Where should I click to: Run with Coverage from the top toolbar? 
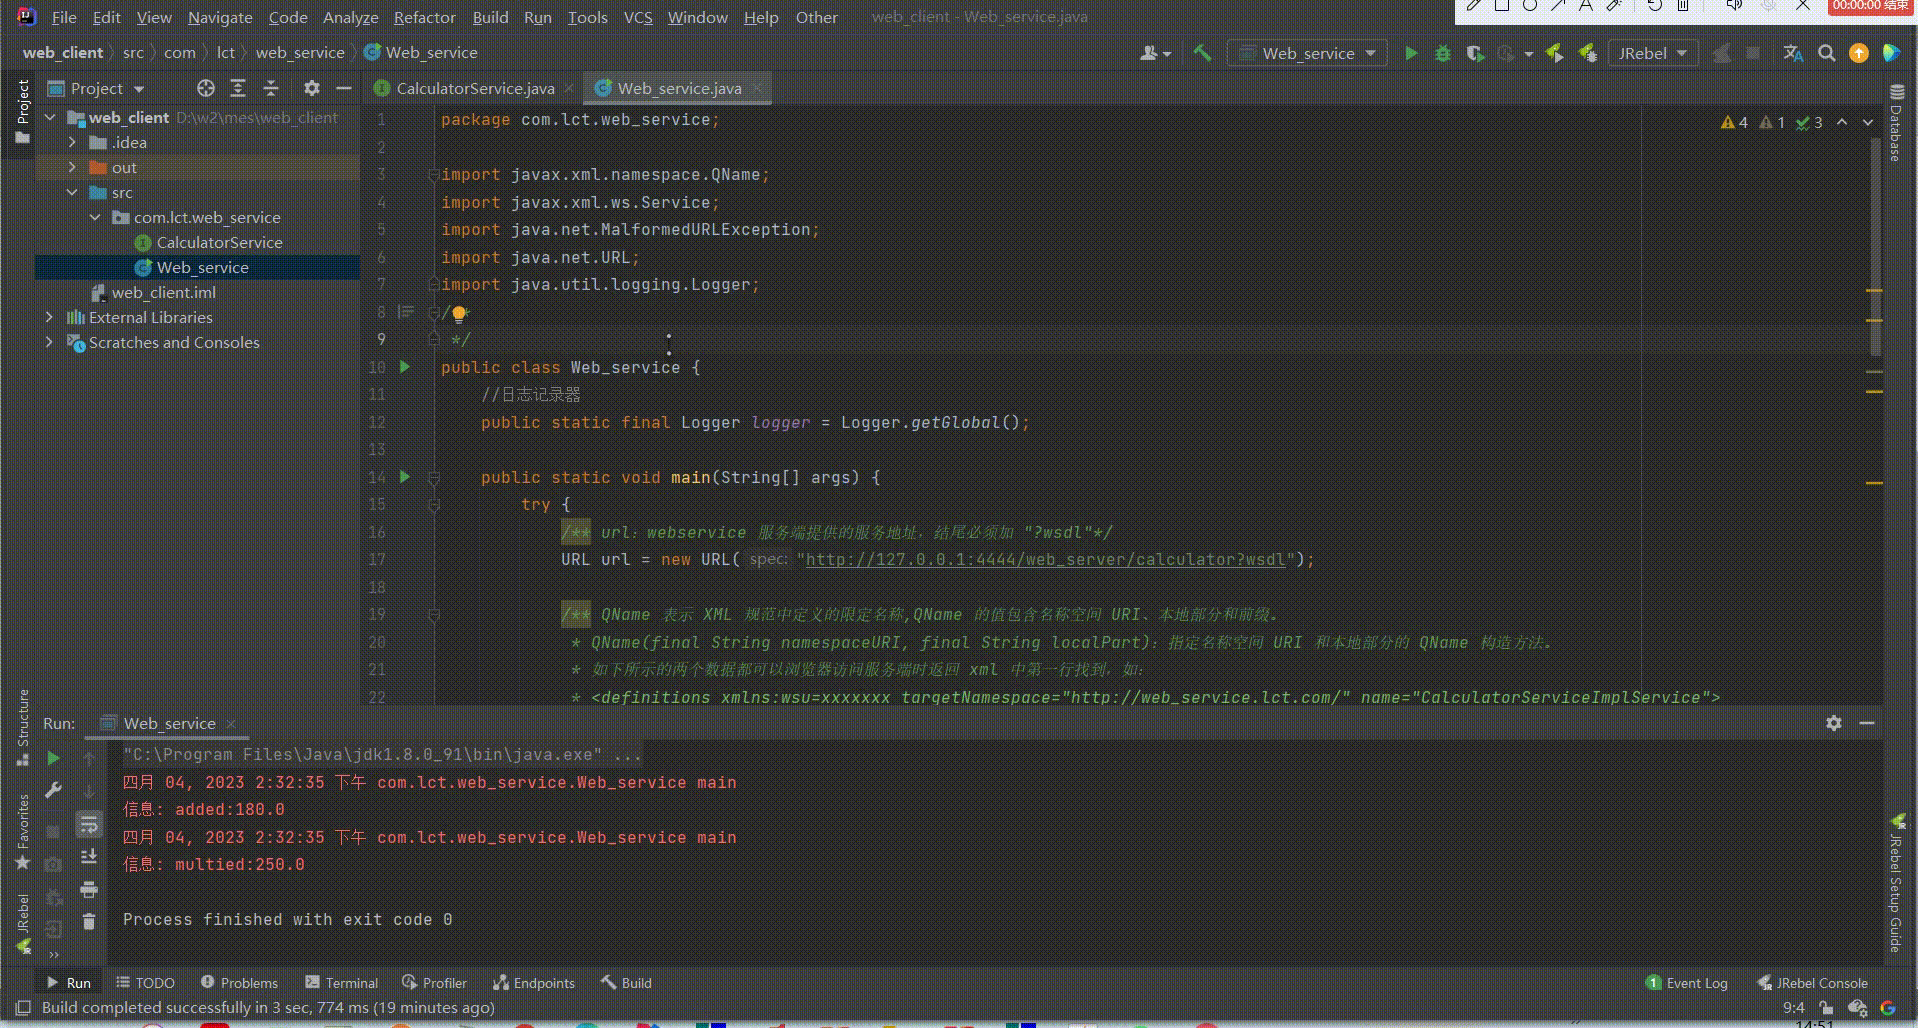[x=1475, y=53]
